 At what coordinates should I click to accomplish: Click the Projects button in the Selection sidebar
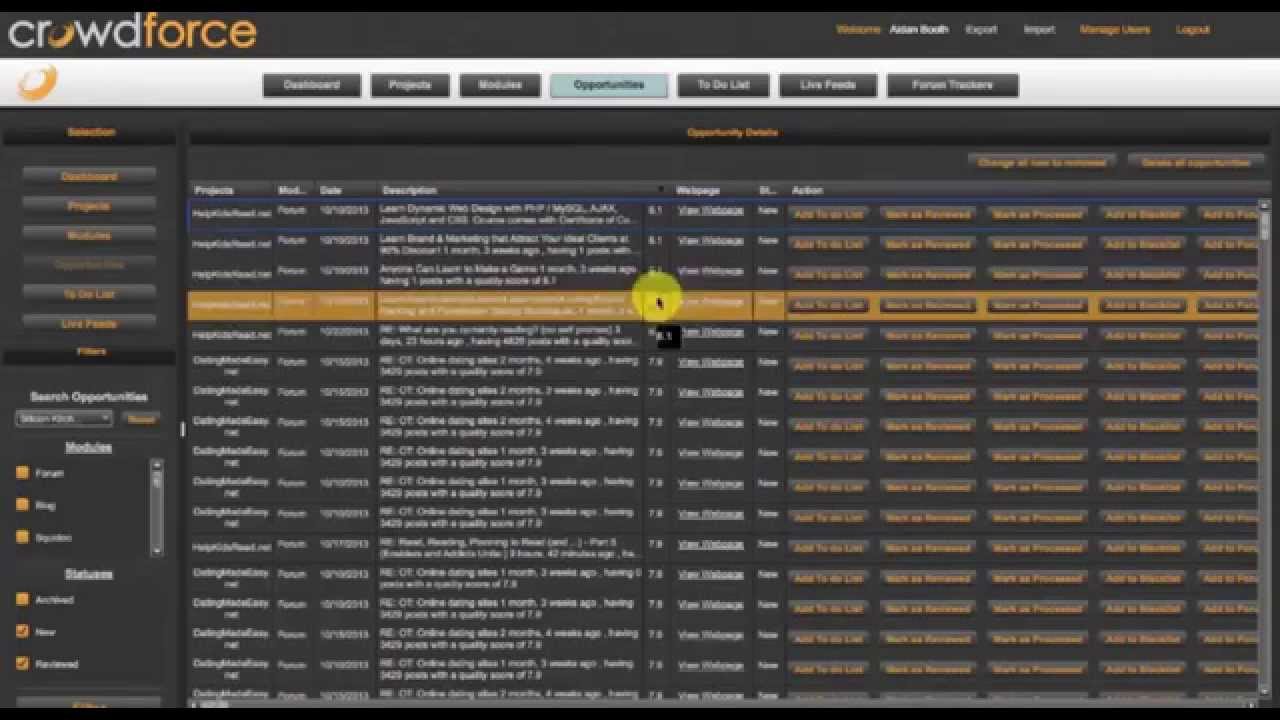click(89, 206)
